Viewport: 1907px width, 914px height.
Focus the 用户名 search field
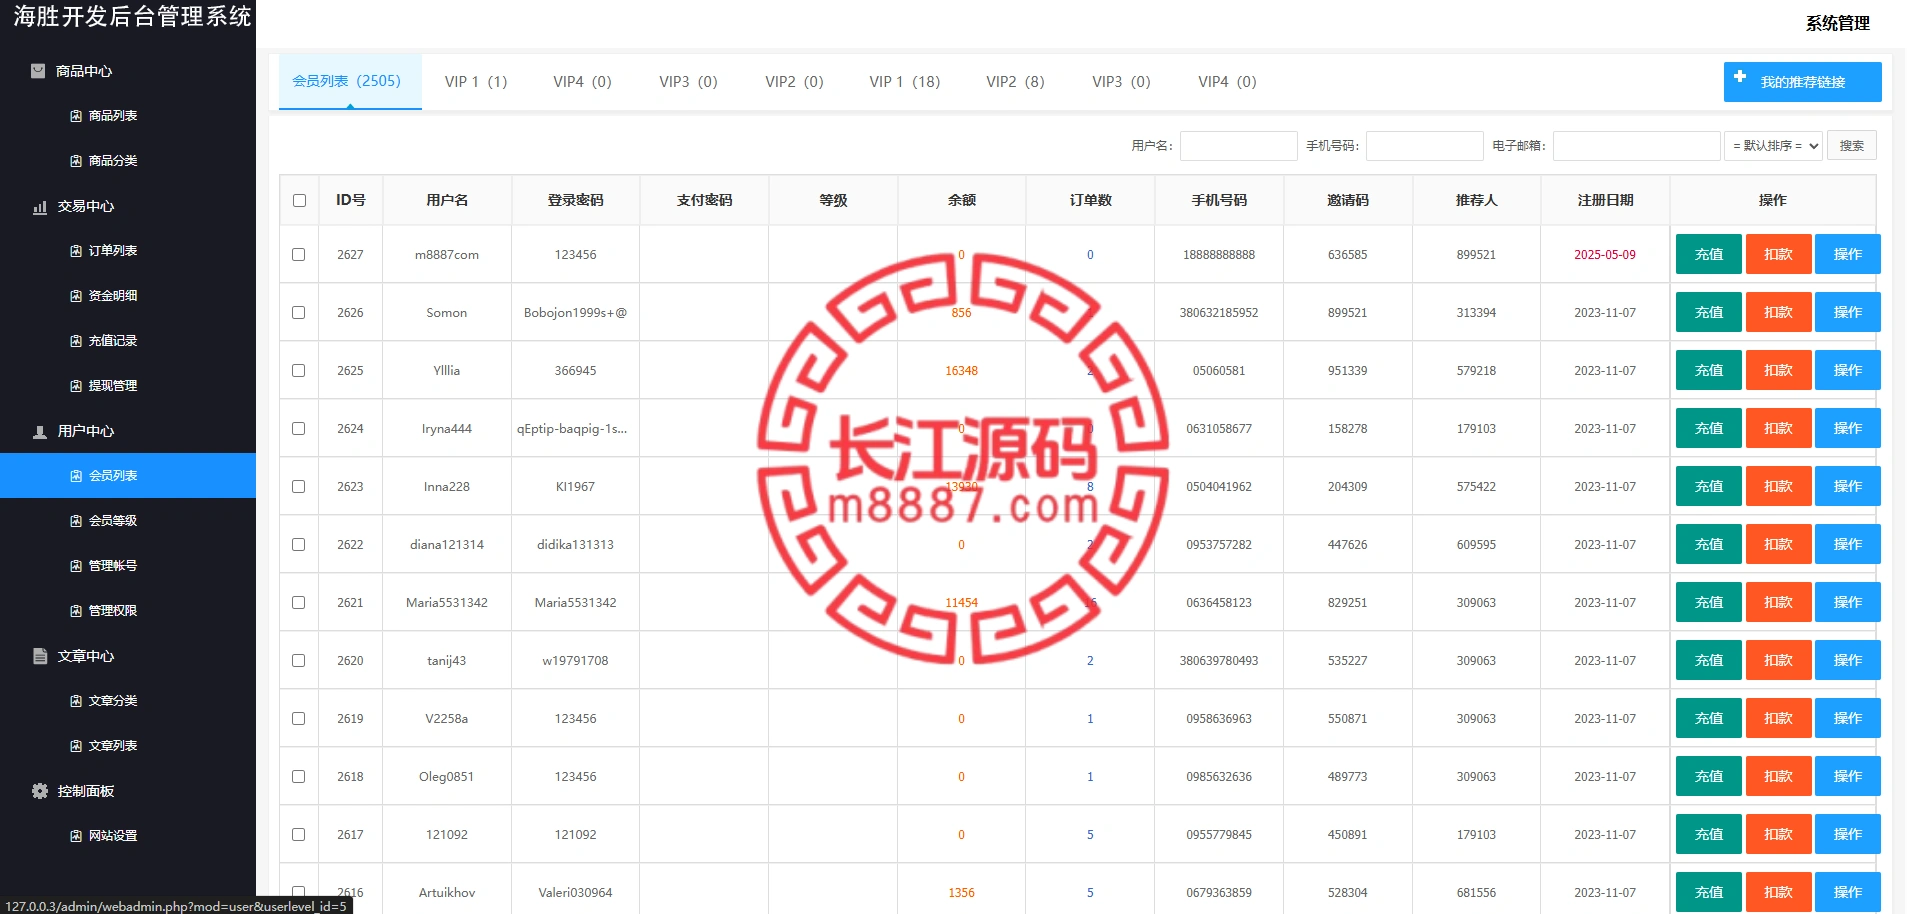(1238, 146)
